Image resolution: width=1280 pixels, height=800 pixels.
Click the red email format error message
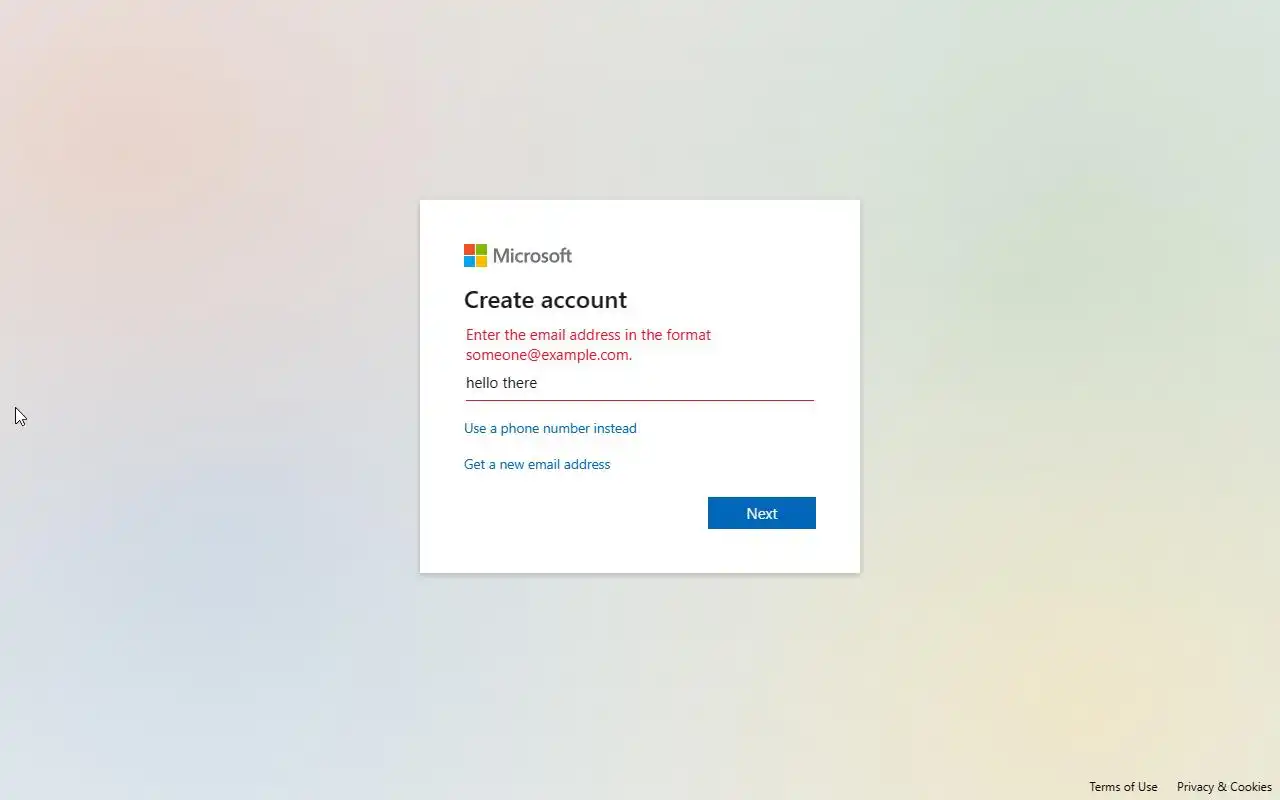(588, 345)
